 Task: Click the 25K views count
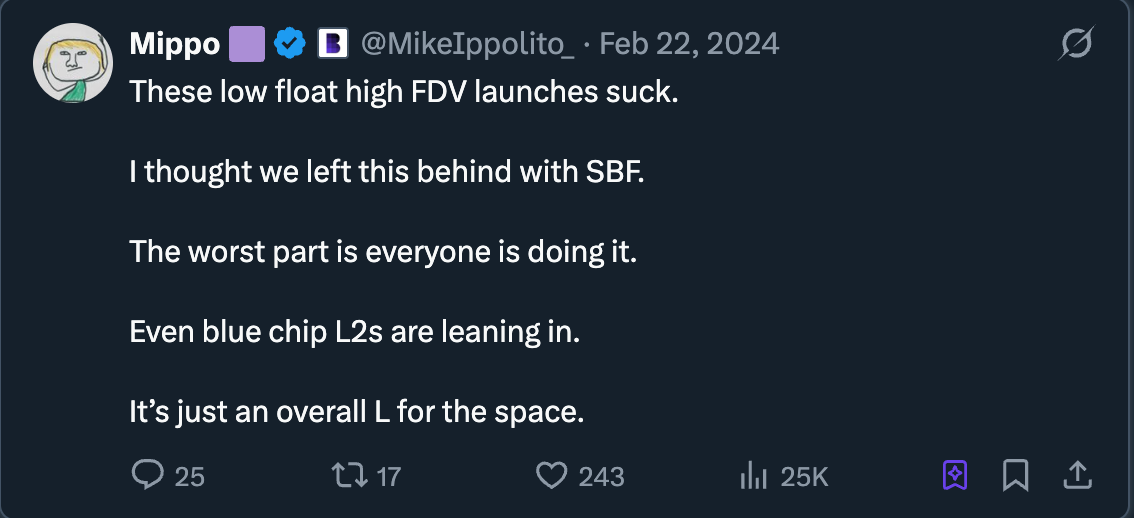(x=804, y=477)
